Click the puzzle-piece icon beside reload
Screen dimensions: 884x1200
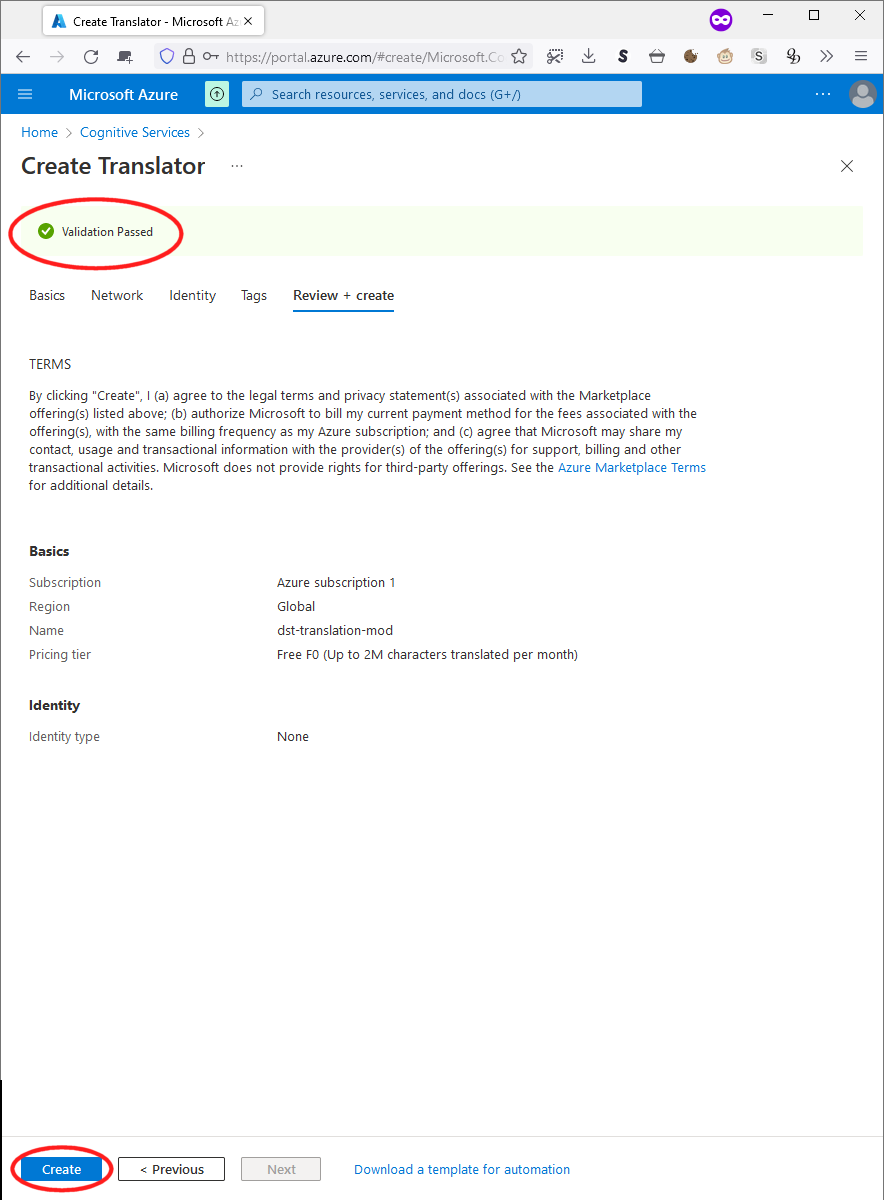point(125,57)
